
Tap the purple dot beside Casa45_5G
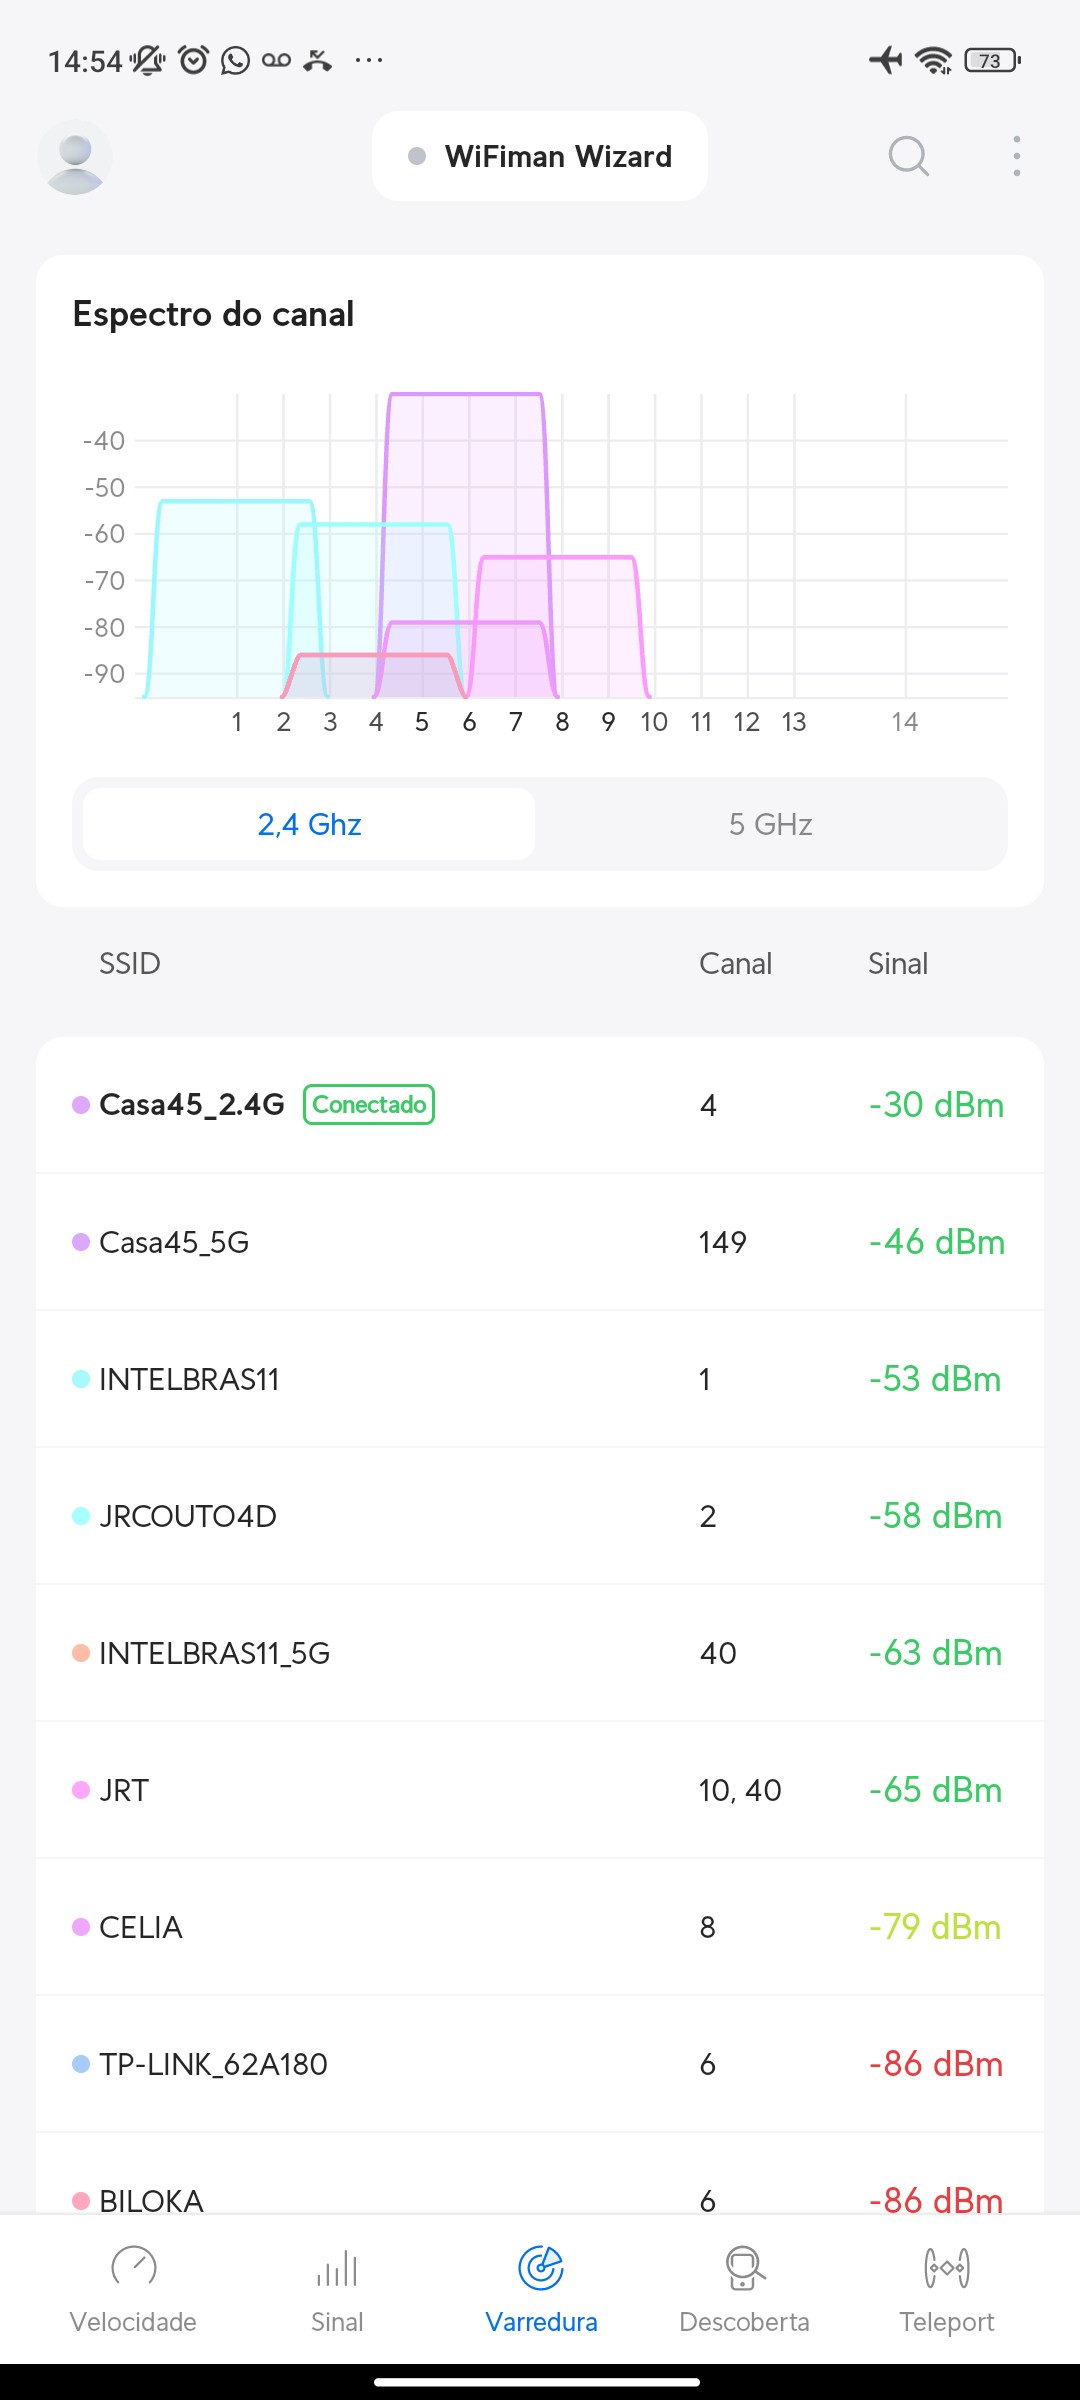coord(81,1242)
